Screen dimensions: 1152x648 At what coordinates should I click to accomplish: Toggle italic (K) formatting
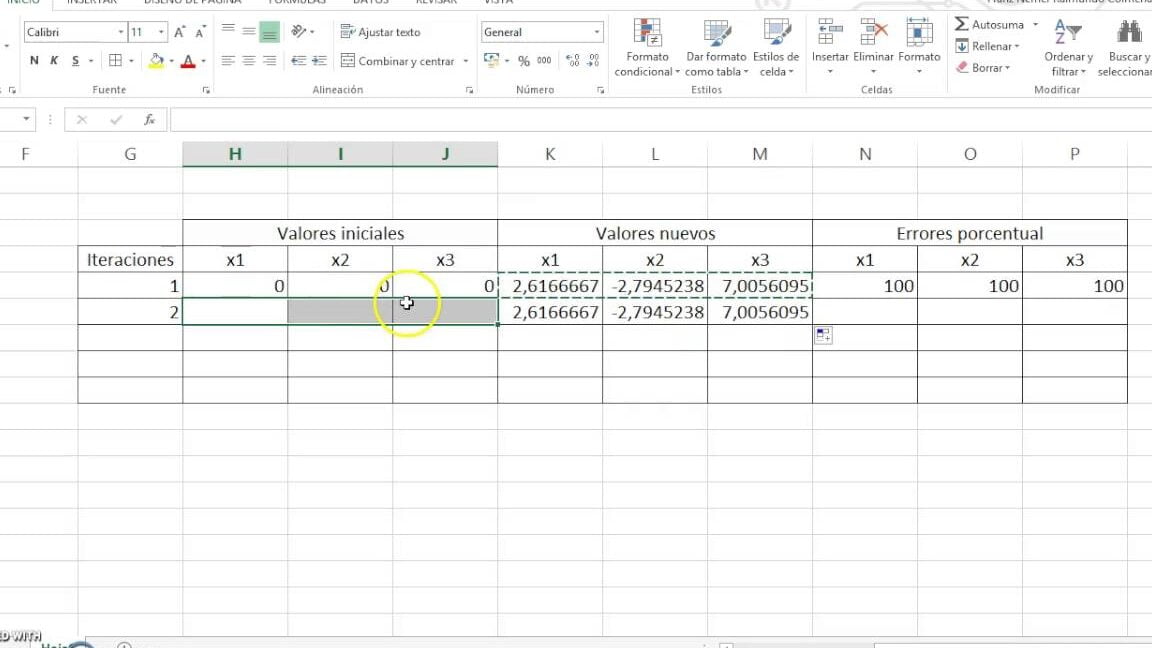tap(54, 61)
